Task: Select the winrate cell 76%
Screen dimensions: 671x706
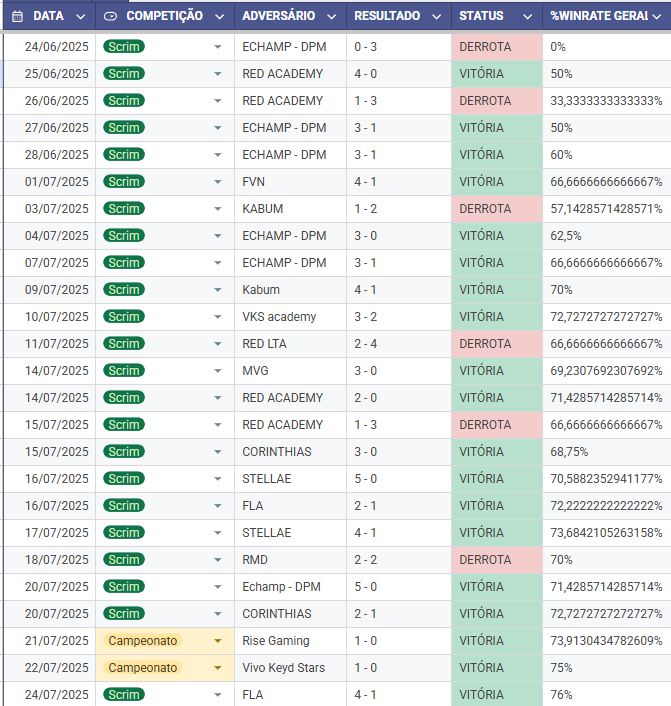Action: pos(607,694)
